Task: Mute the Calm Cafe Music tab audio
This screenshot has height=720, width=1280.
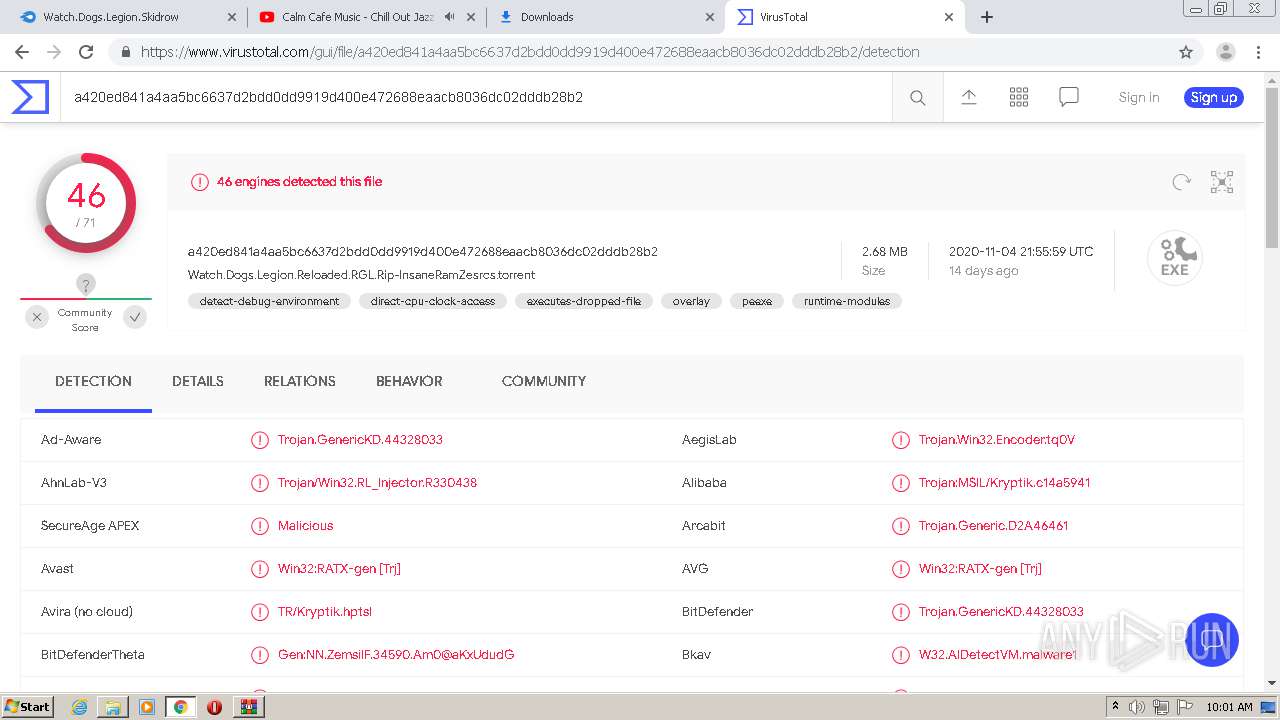Action: (449, 17)
